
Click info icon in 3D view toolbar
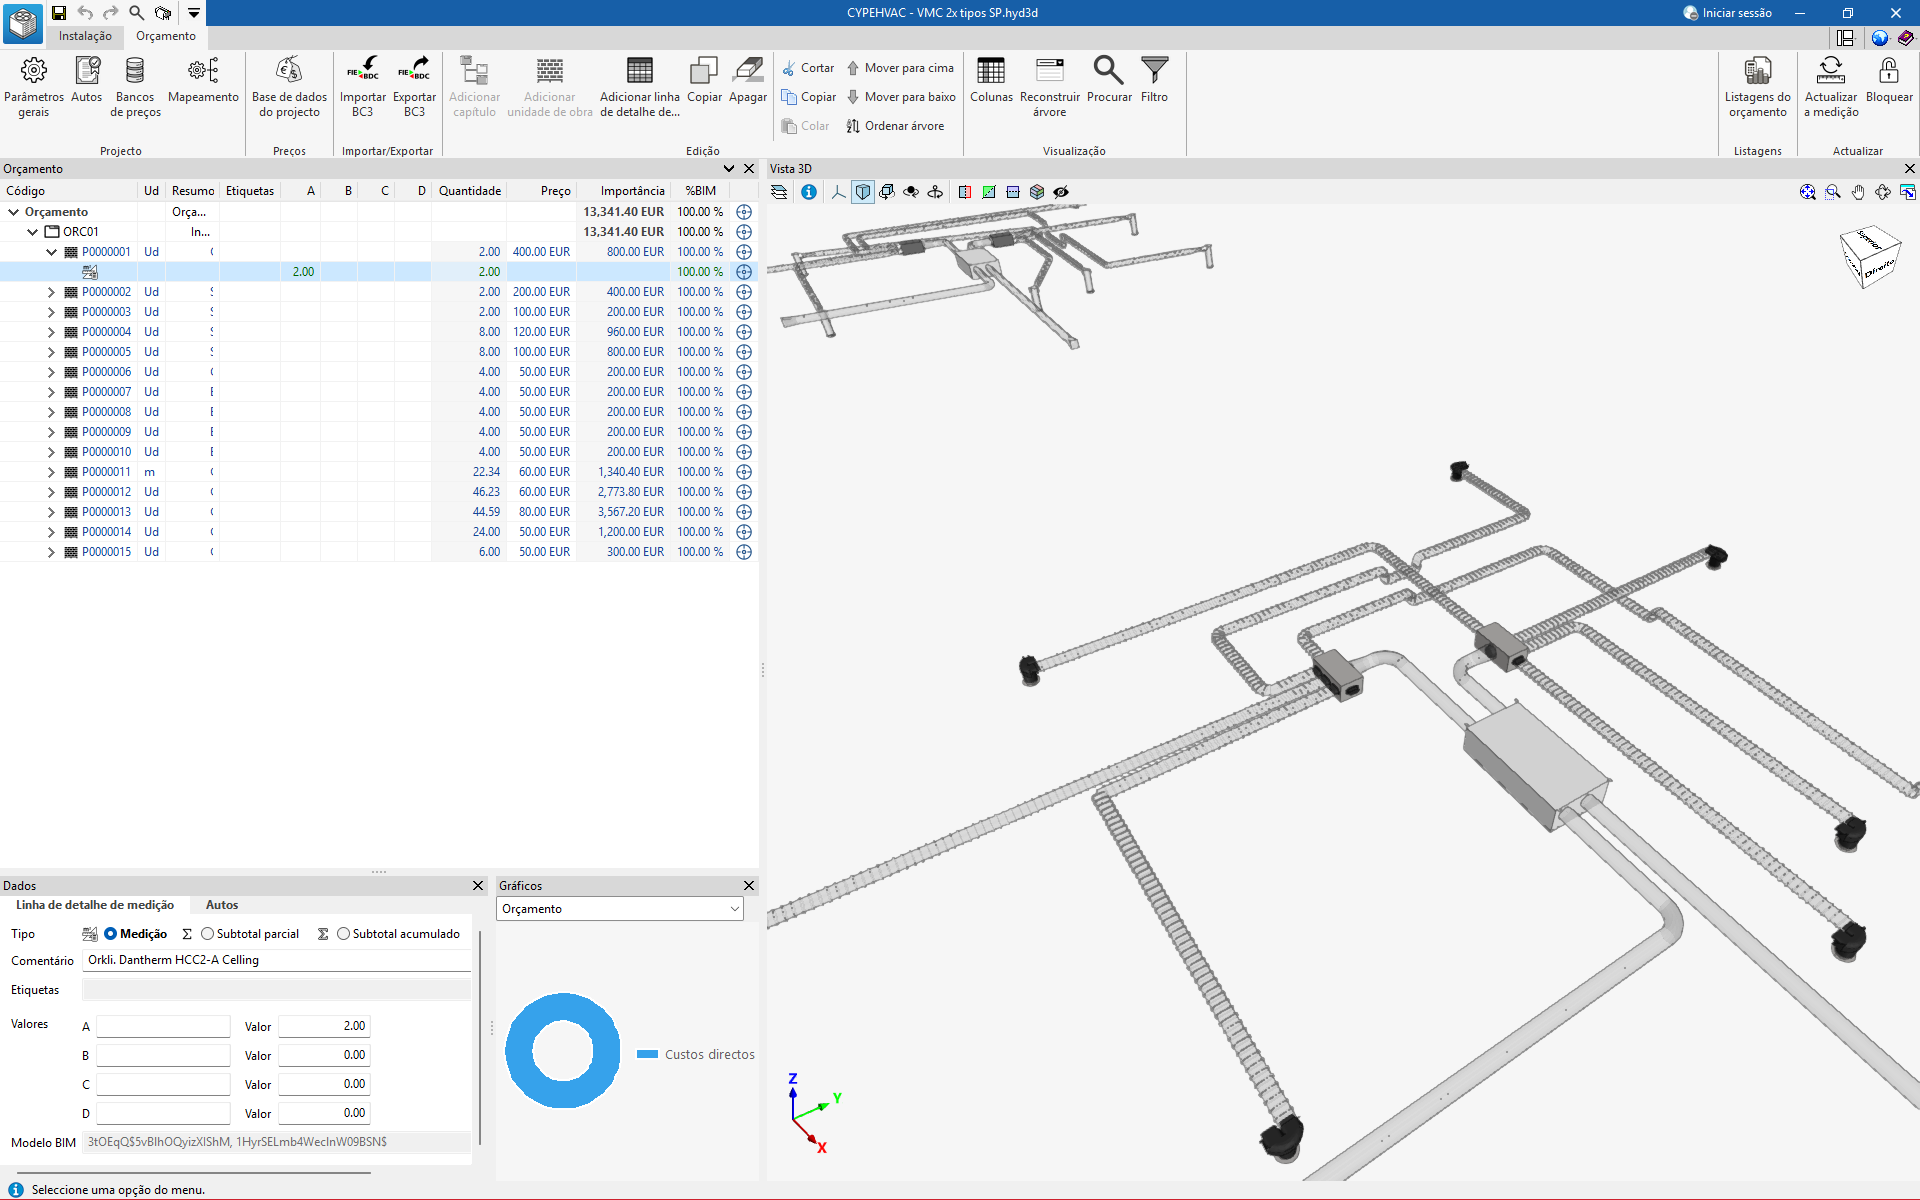(x=809, y=192)
